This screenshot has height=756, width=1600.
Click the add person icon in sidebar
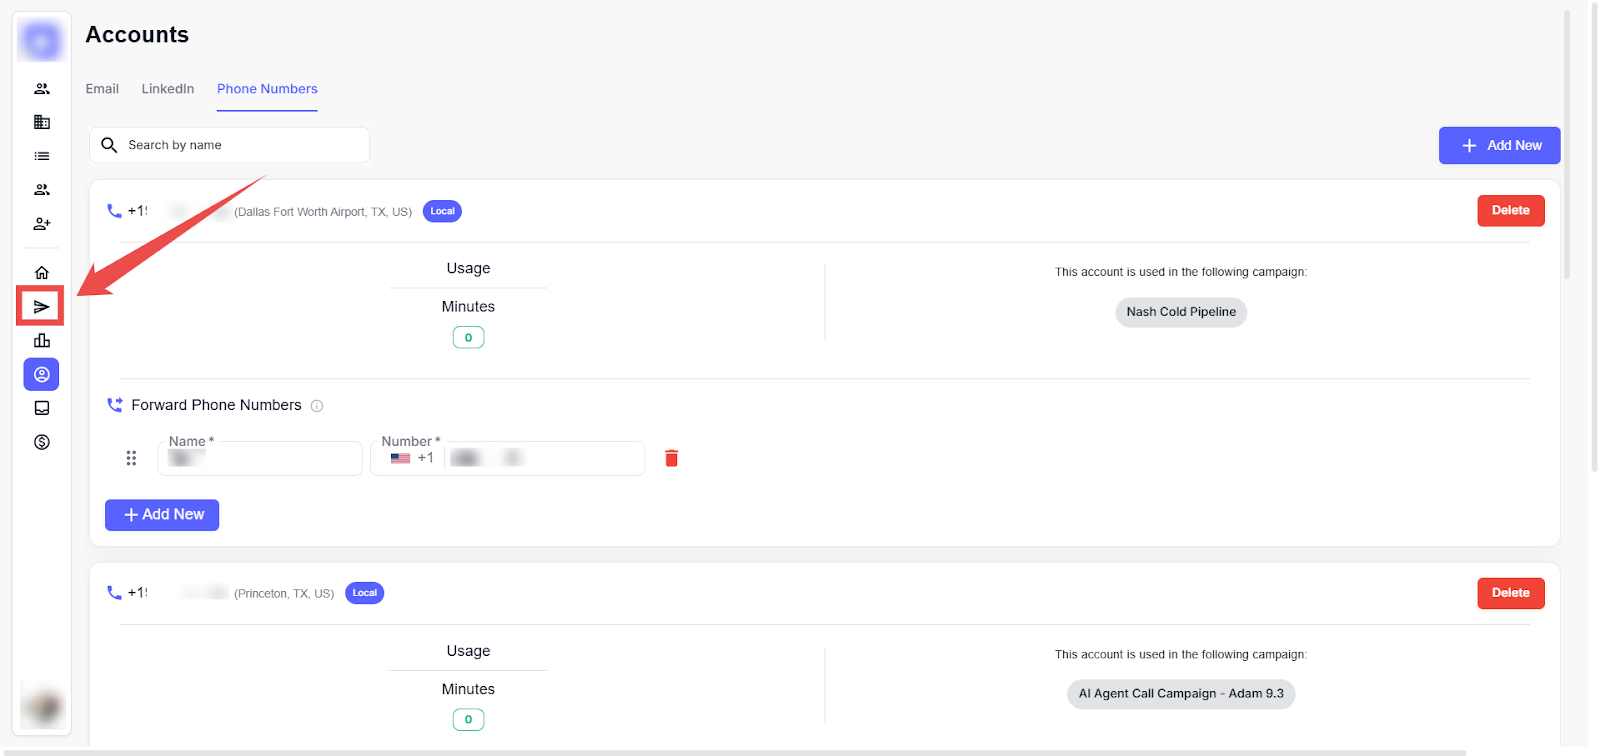point(41,224)
